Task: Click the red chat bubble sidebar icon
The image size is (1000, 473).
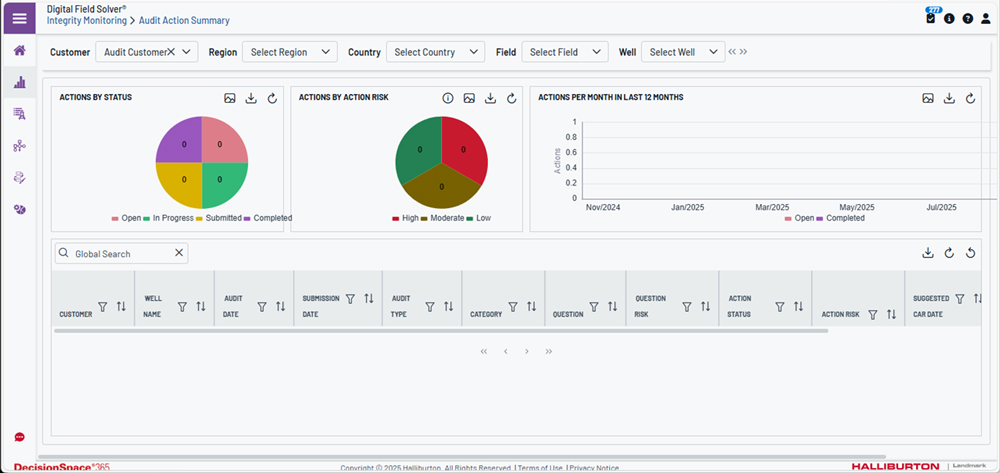Action: pyautogui.click(x=19, y=437)
